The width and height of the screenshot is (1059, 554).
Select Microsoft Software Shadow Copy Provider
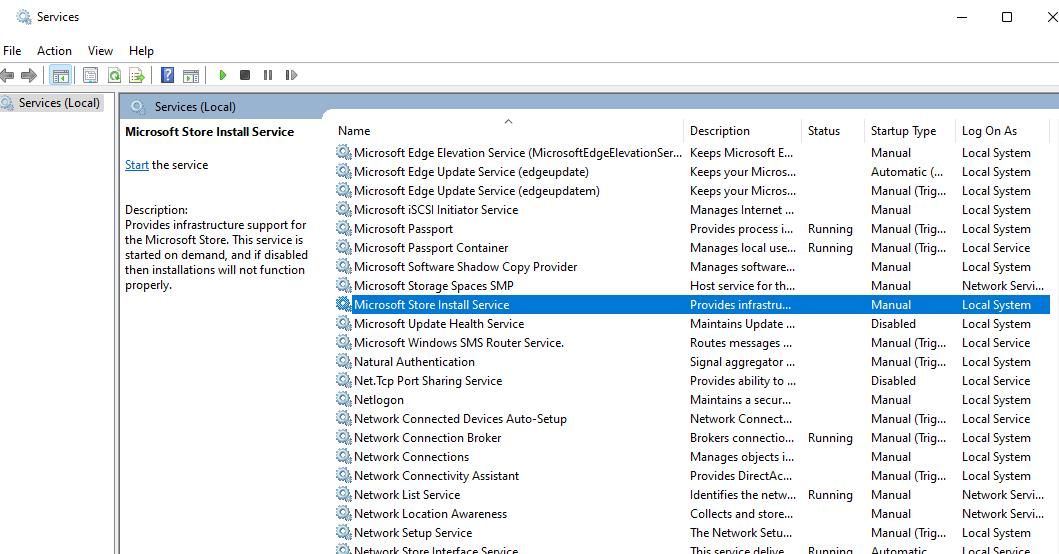pyautogui.click(x=465, y=266)
